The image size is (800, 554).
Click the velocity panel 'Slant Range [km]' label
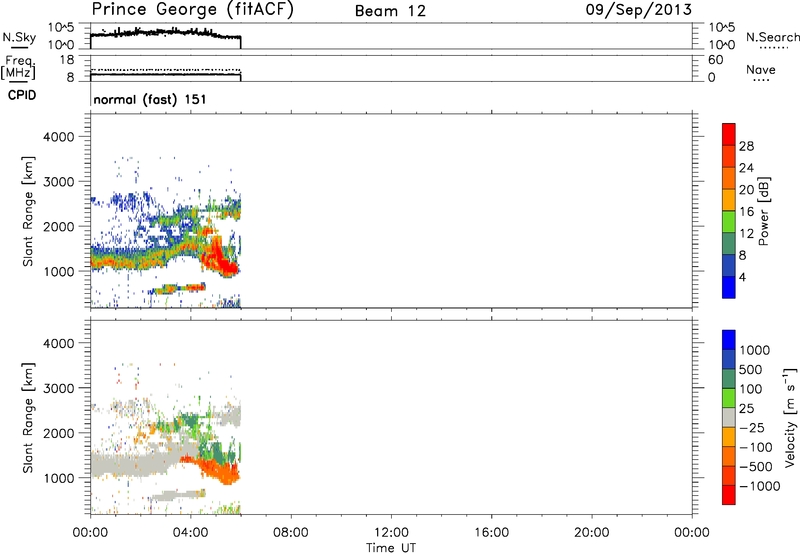coord(28,417)
